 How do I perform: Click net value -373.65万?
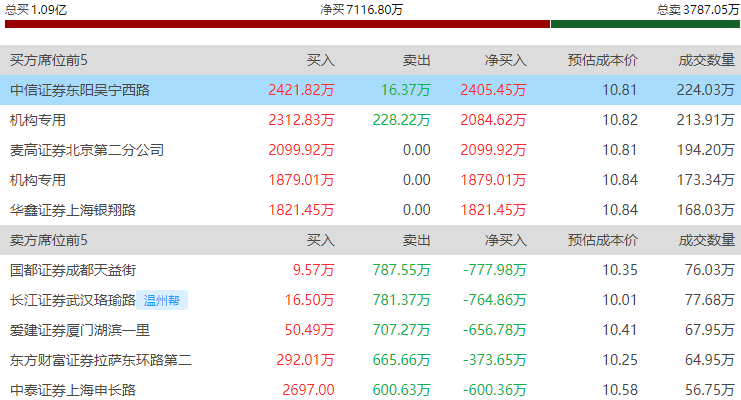tap(494, 360)
